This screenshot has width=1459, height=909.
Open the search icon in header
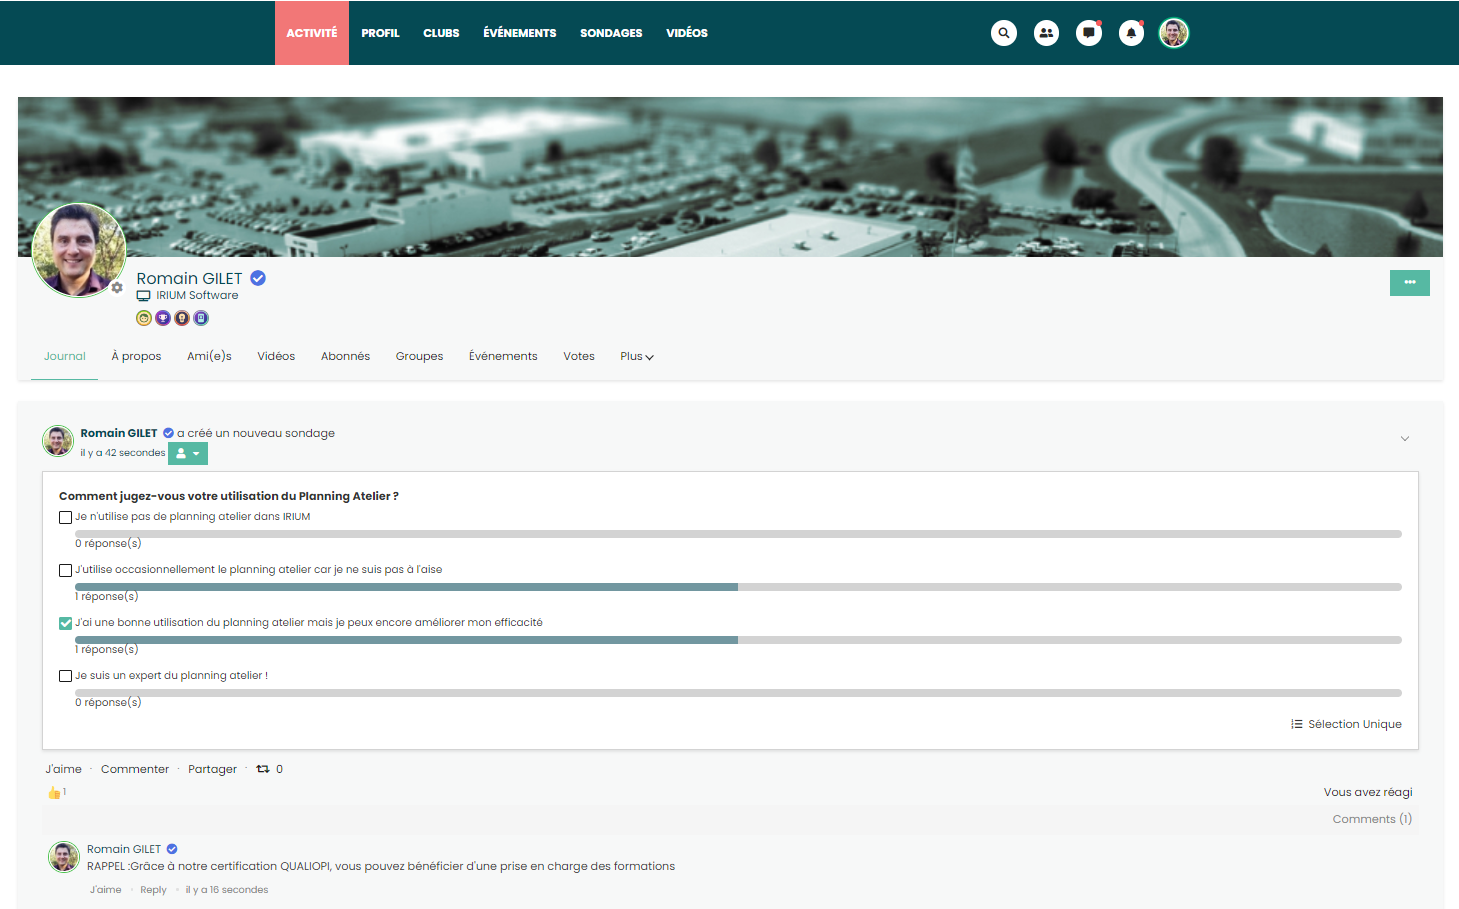coord(1004,33)
